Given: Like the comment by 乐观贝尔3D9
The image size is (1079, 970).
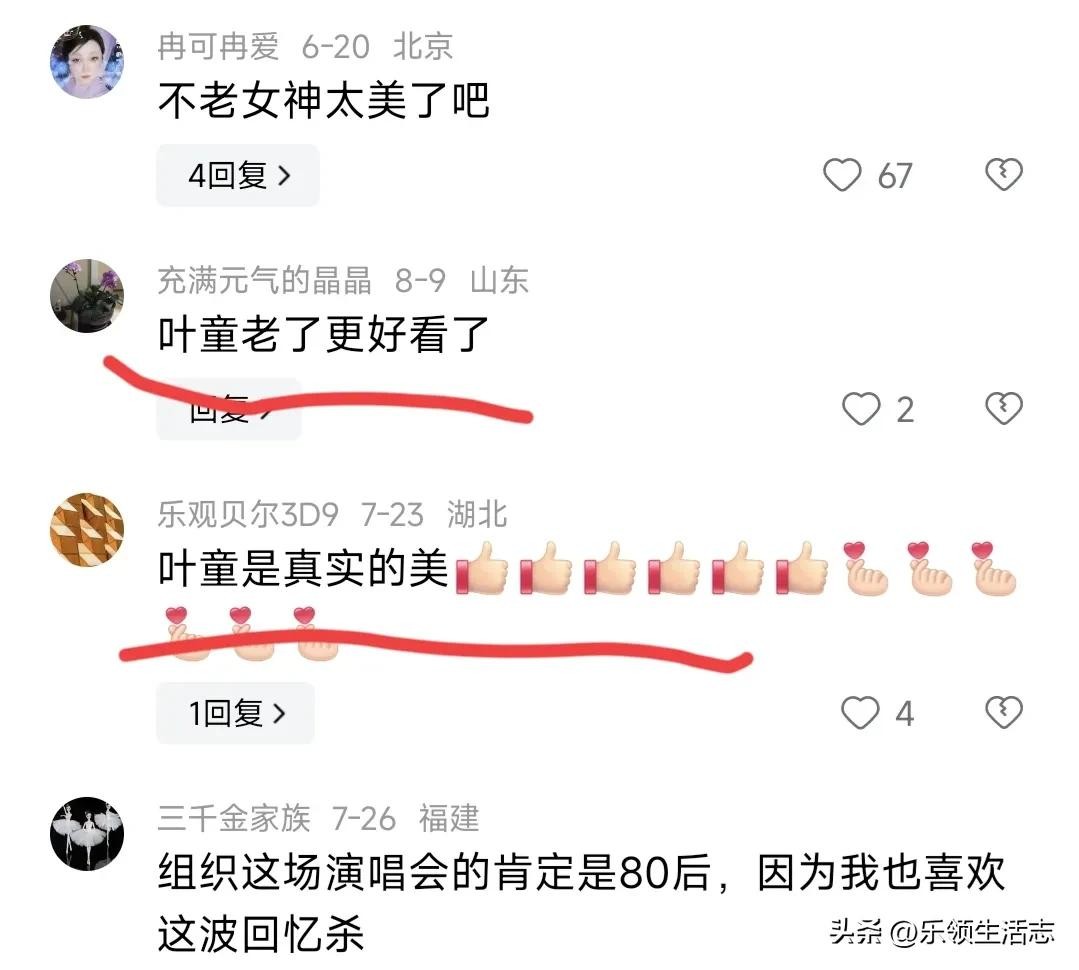Looking at the screenshot, I should [x=860, y=713].
